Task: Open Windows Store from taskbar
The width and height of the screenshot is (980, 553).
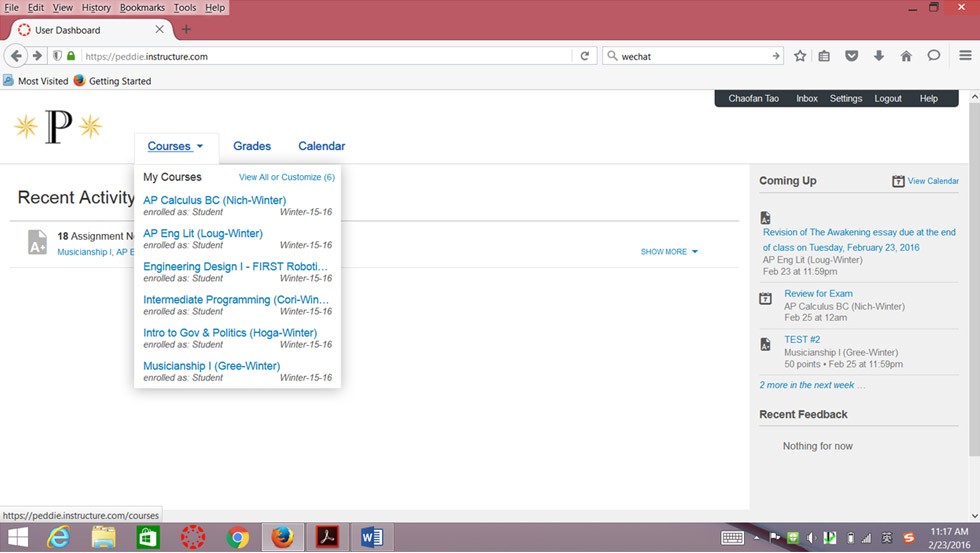Action: pyautogui.click(x=148, y=537)
